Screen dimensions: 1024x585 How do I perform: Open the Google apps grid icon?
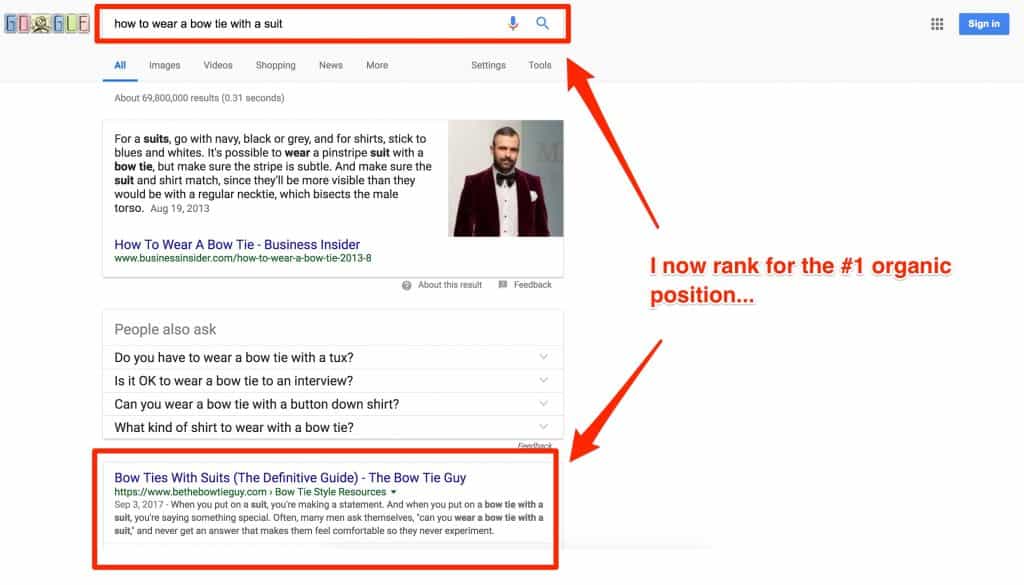pos(936,24)
